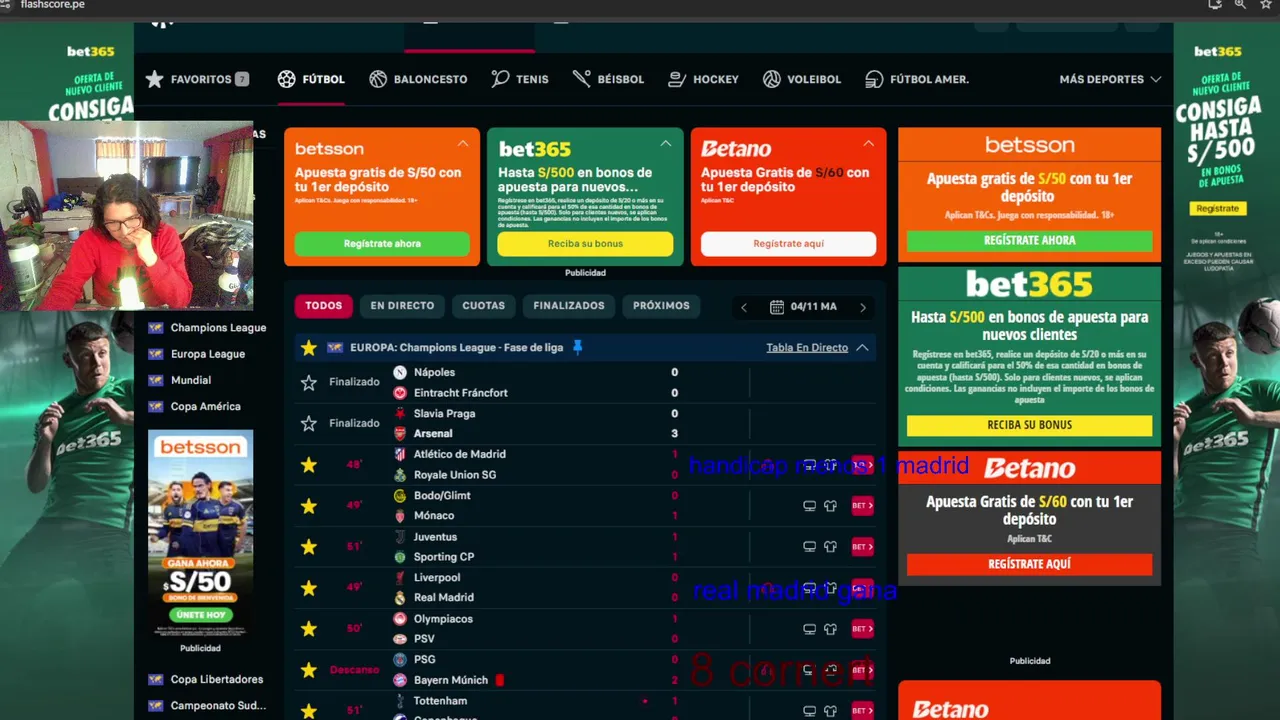Remove Liverpool vs Real Madrid from favorites

point(309,588)
